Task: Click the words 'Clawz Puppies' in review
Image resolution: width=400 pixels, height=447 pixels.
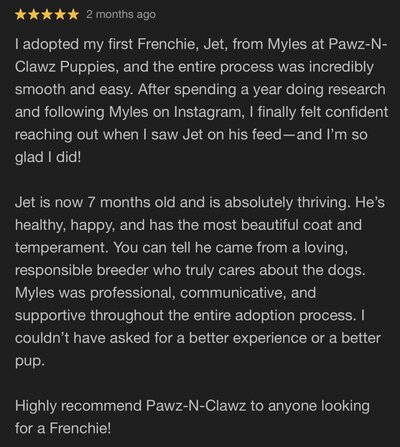Action: tap(65, 67)
